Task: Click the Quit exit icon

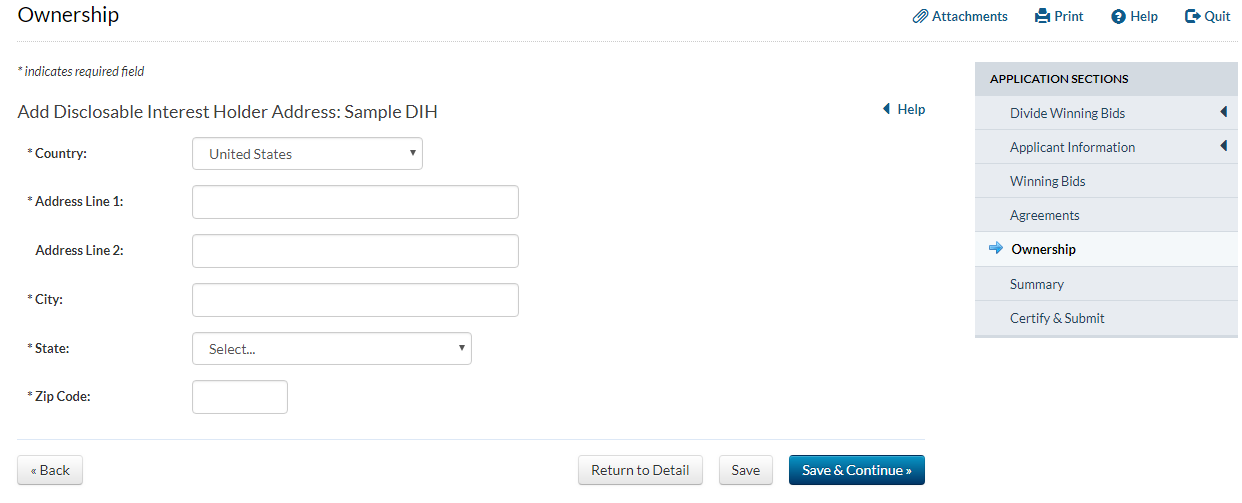Action: pyautogui.click(x=1192, y=16)
